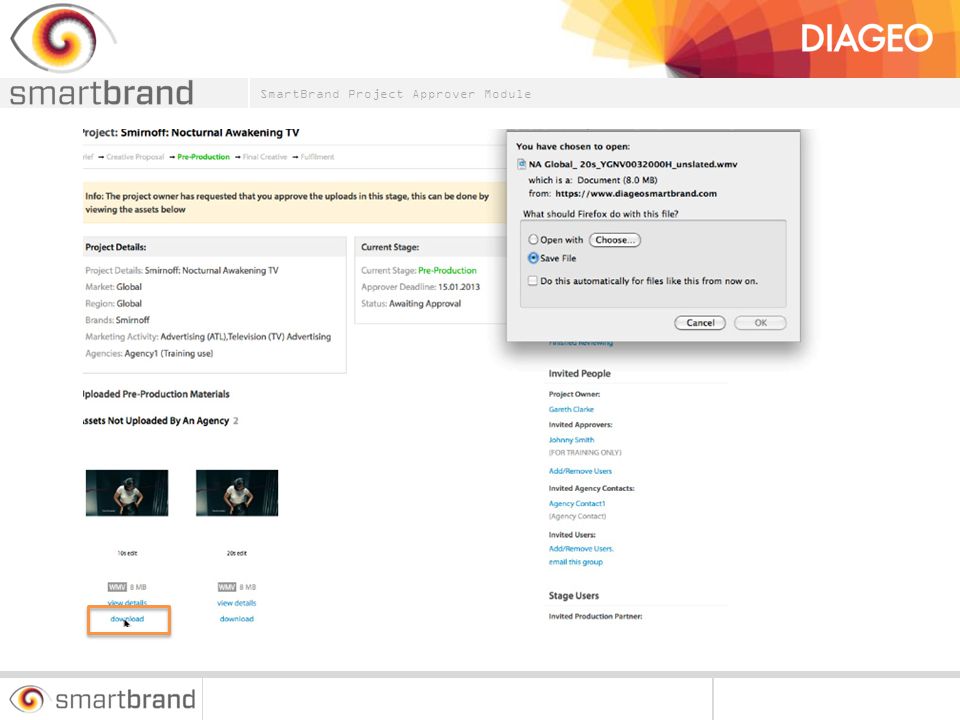Select the 'Save File' radio option

click(533, 258)
